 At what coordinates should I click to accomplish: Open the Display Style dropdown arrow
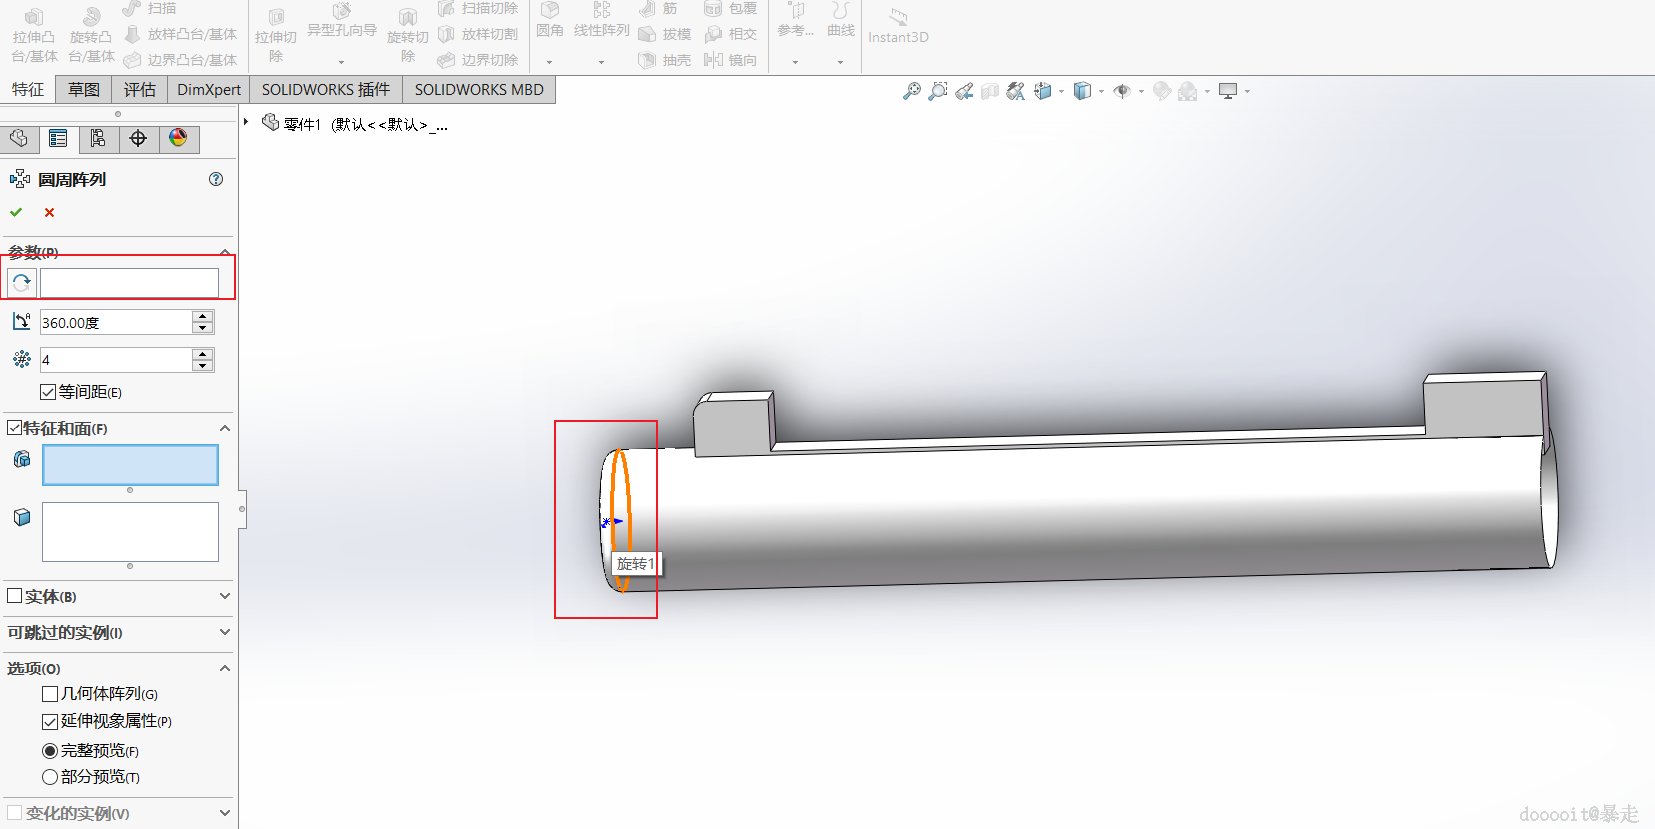(x=1101, y=92)
